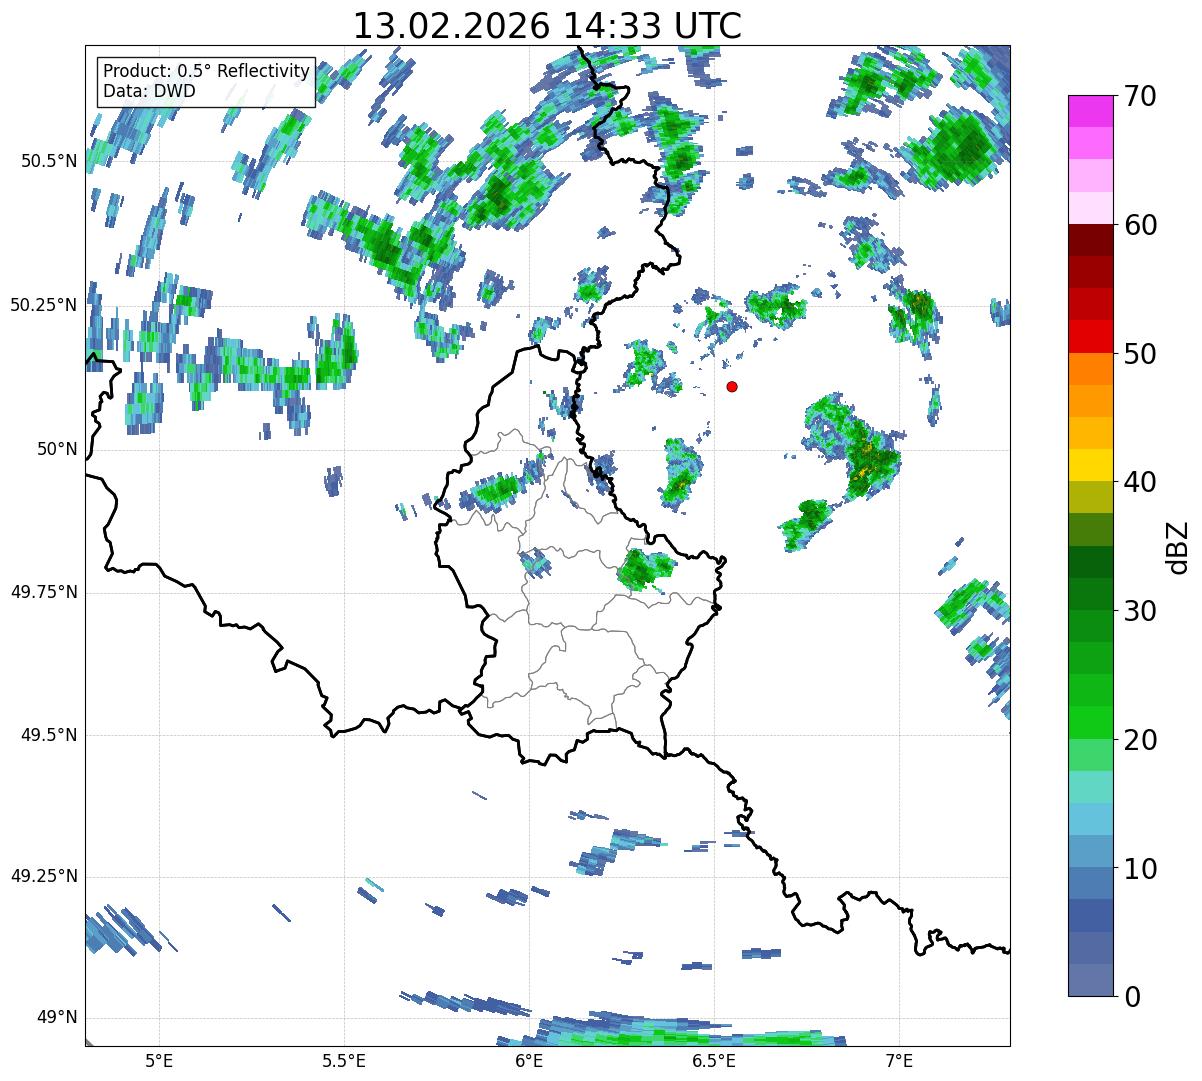
Task: Click the 7°E longitude label
Action: point(899,1061)
